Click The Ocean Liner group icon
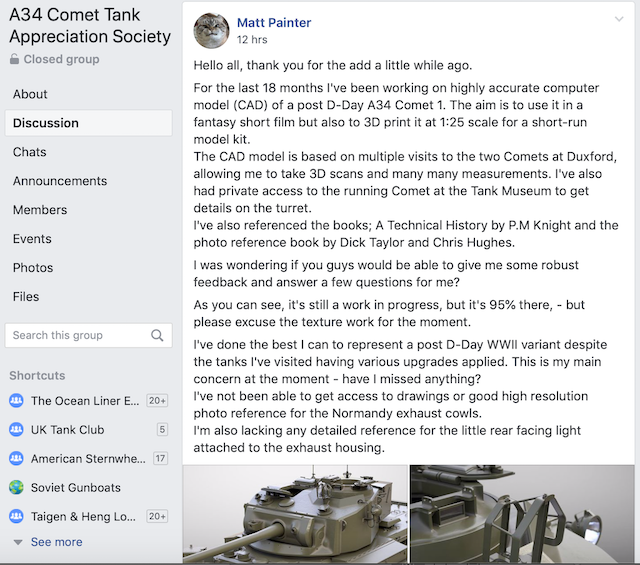This screenshot has width=640, height=565. tap(16, 401)
